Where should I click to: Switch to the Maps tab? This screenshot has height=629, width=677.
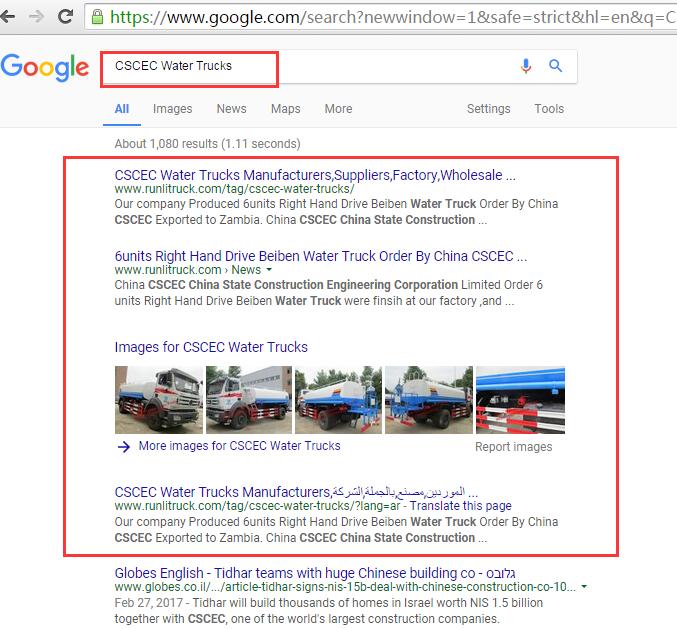pyautogui.click(x=285, y=109)
